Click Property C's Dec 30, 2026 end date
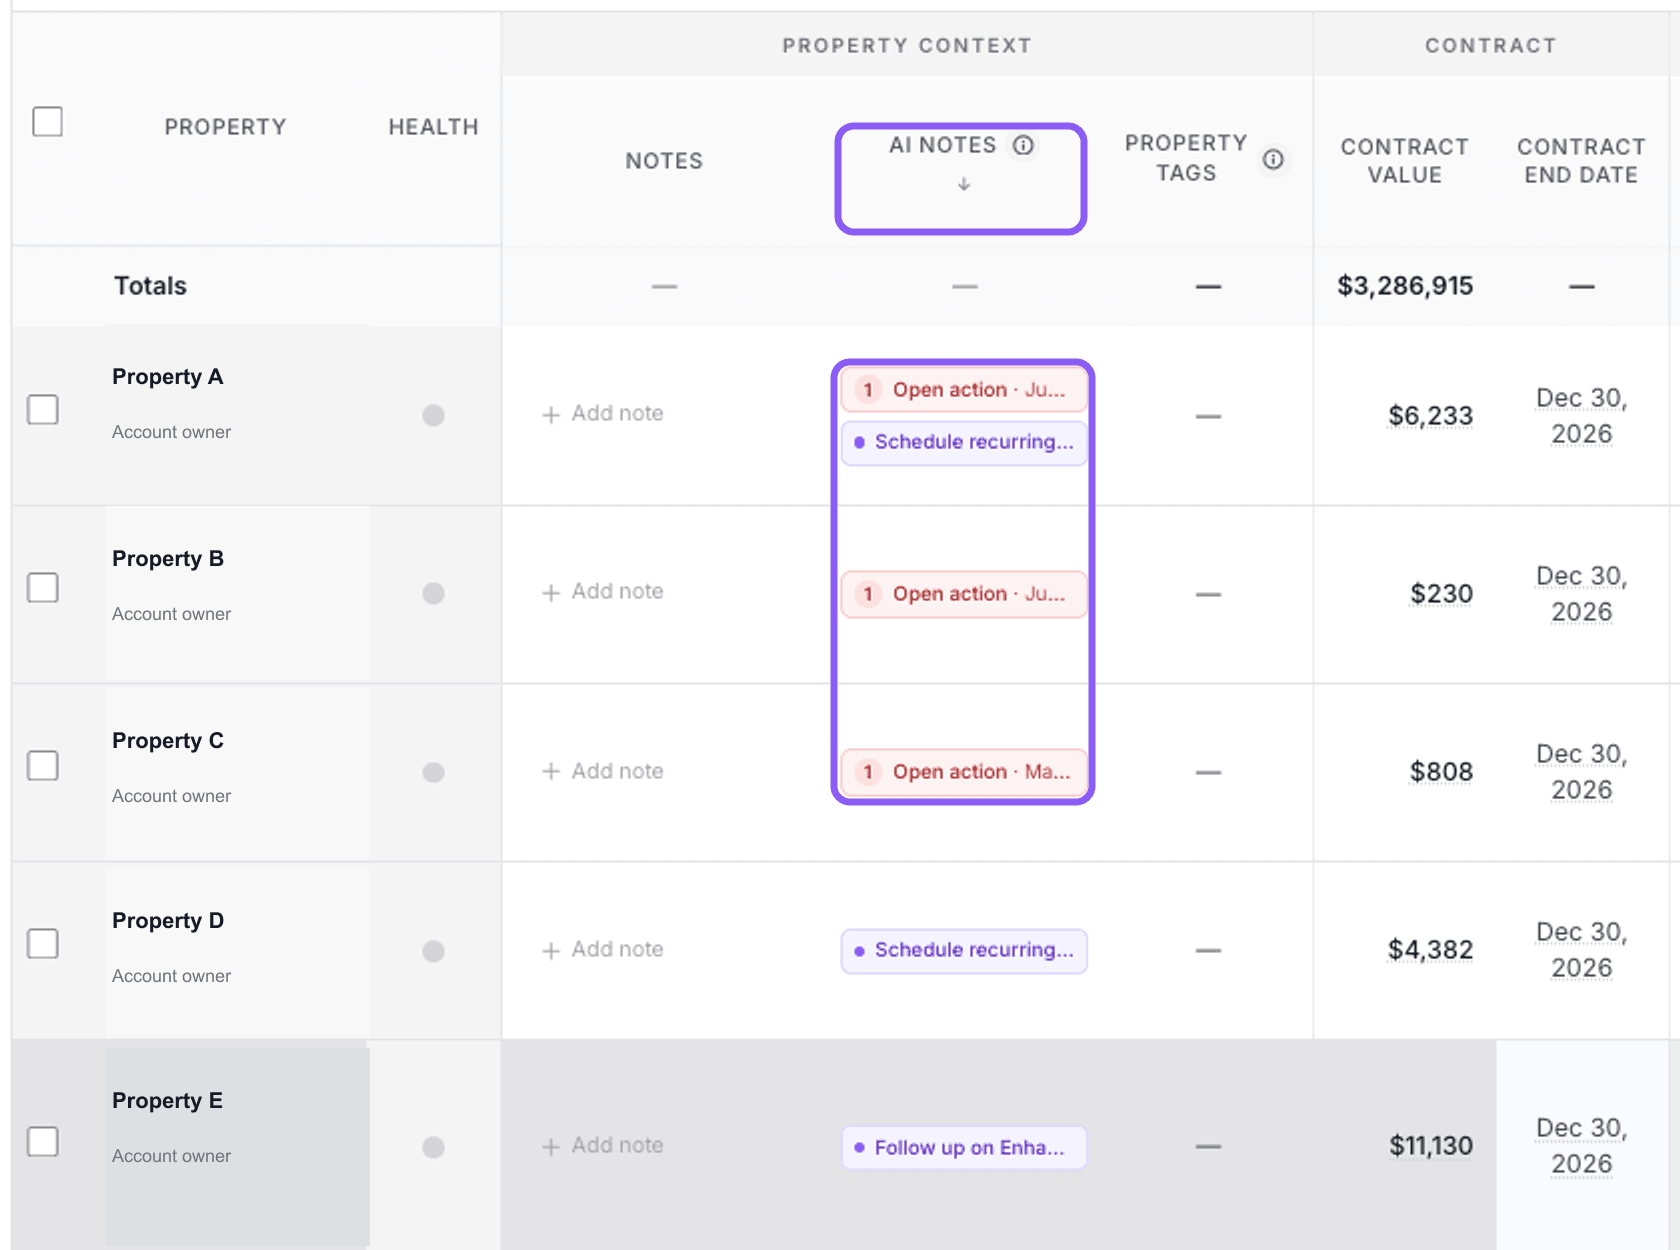This screenshot has height=1250, width=1680. click(1581, 772)
